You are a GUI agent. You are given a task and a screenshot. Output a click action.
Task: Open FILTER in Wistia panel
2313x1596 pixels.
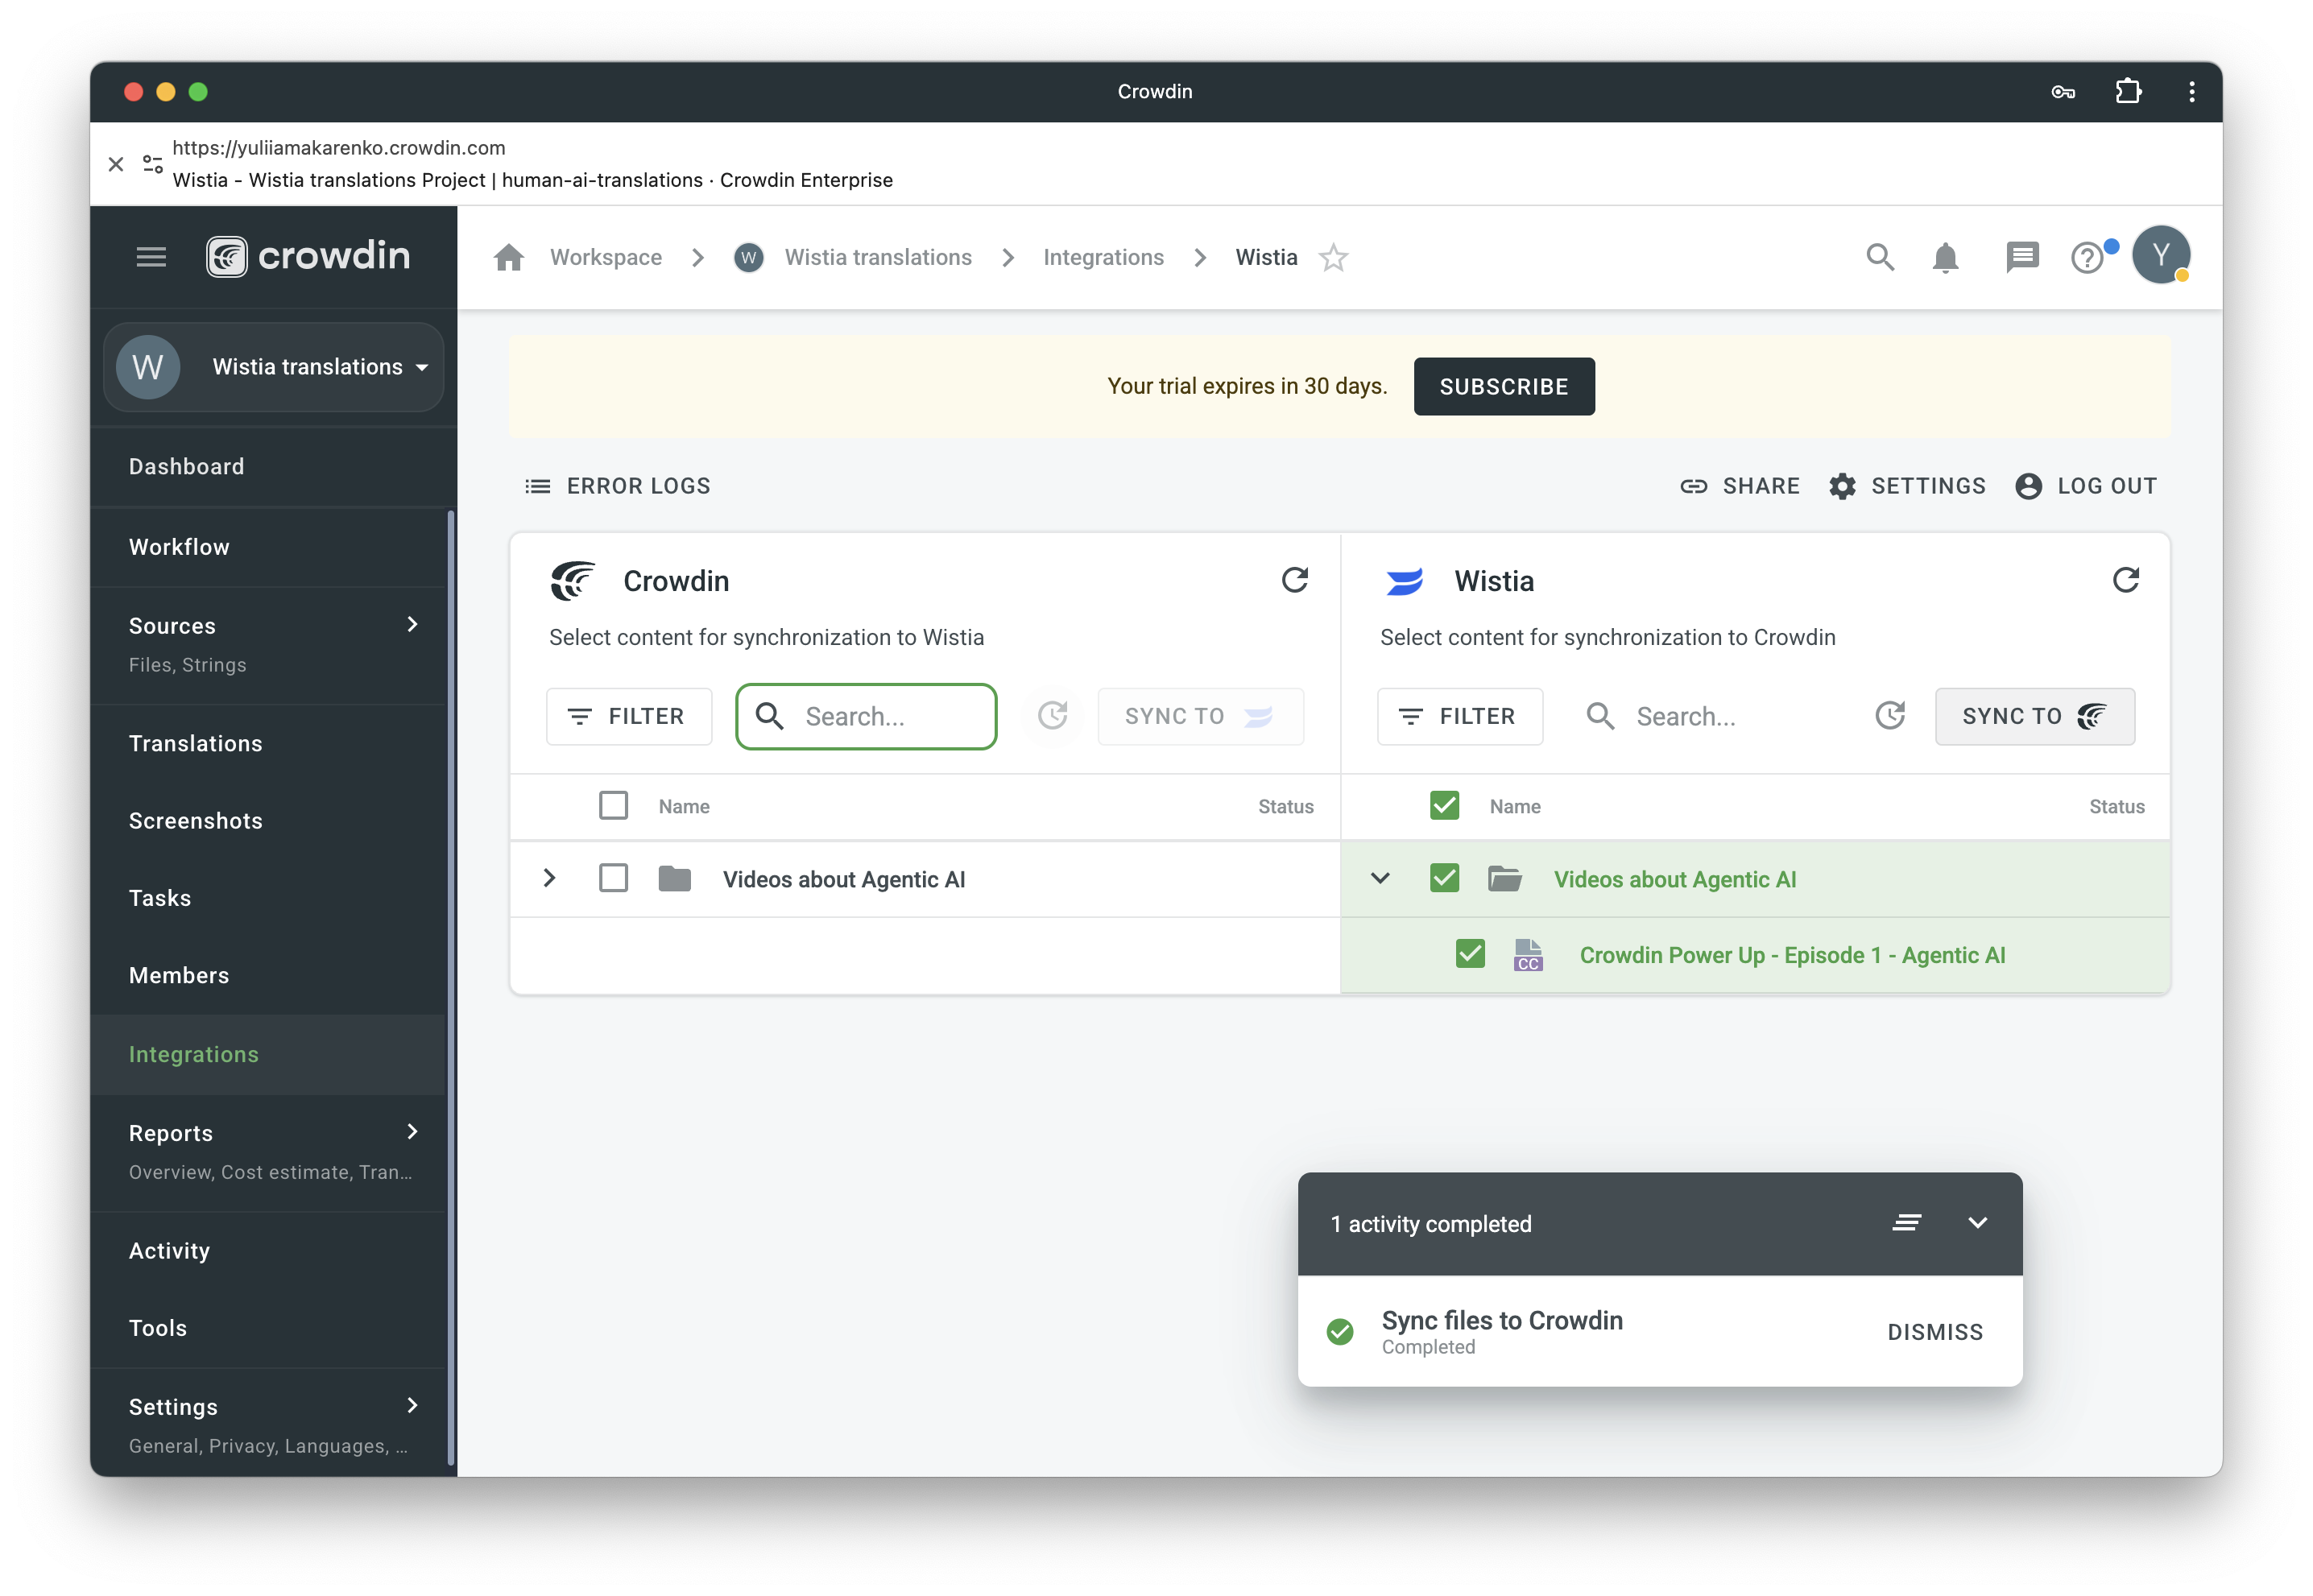click(x=1460, y=716)
